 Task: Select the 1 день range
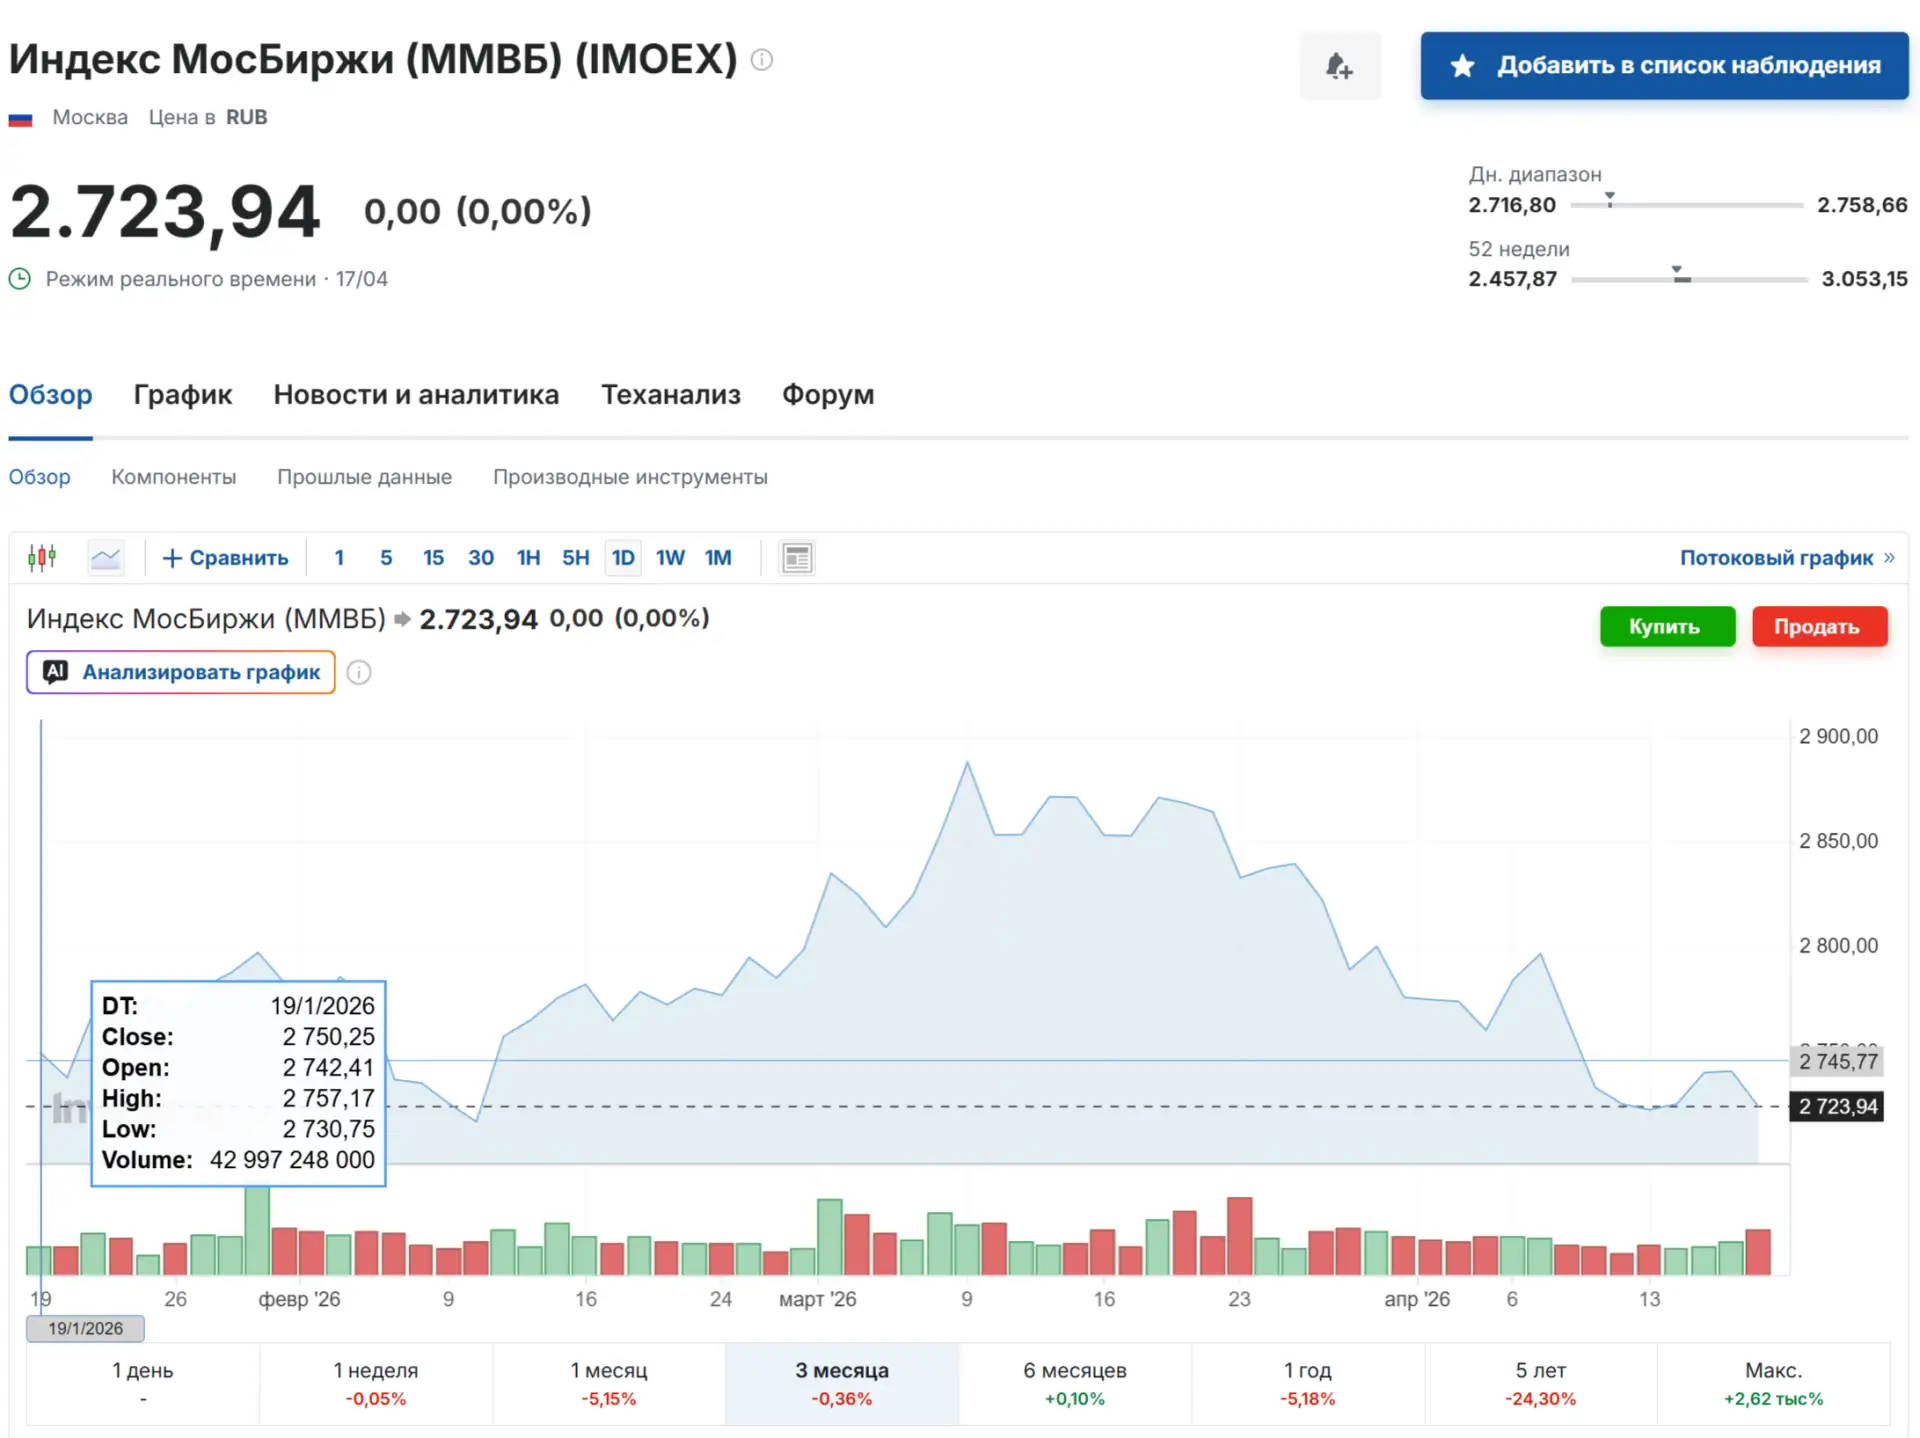pyautogui.click(x=143, y=1384)
